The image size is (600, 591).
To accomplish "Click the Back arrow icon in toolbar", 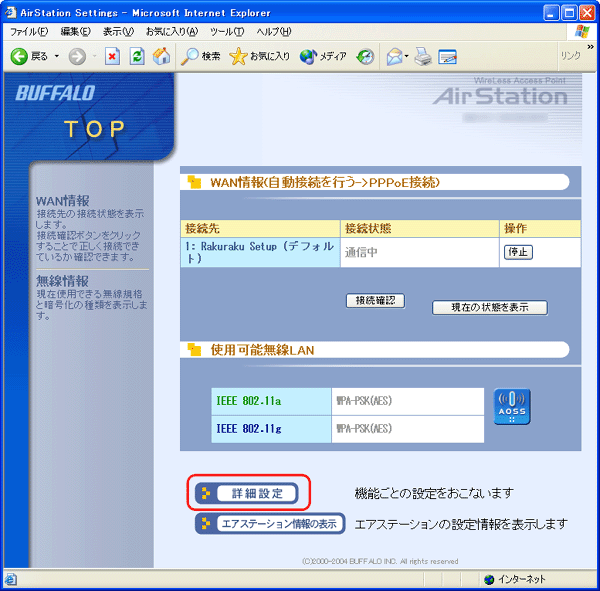I will [19, 57].
